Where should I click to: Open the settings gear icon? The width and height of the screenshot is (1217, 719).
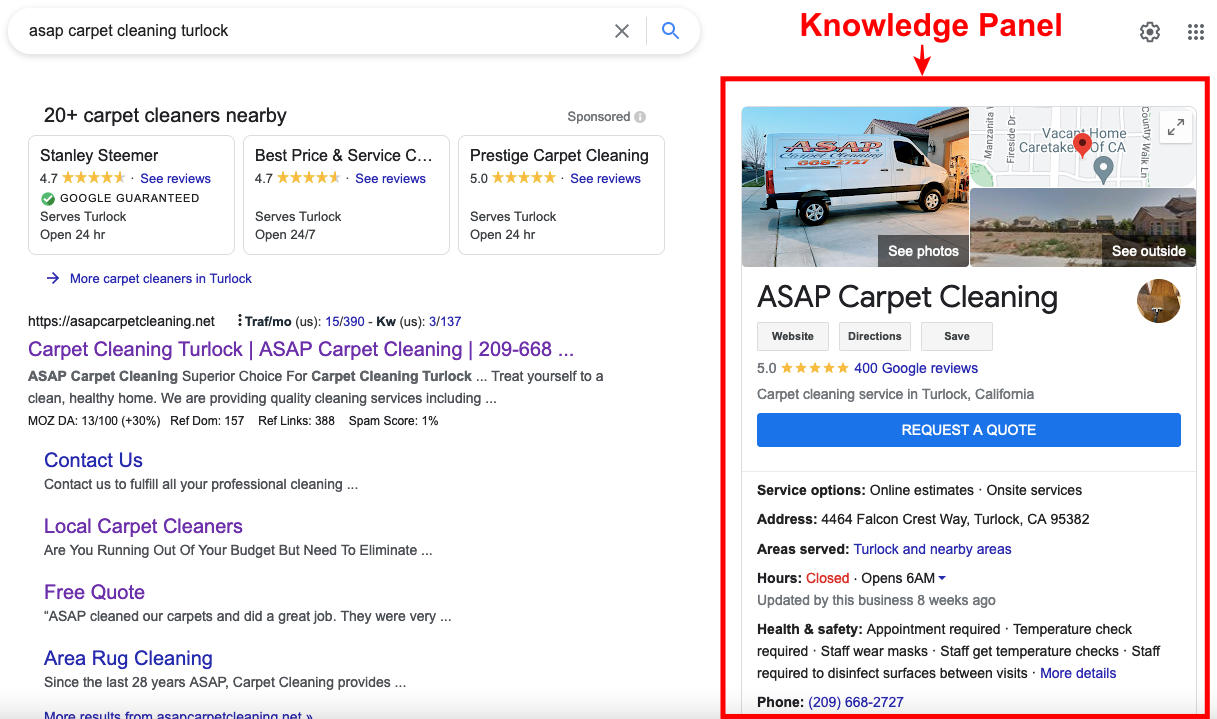[1150, 32]
